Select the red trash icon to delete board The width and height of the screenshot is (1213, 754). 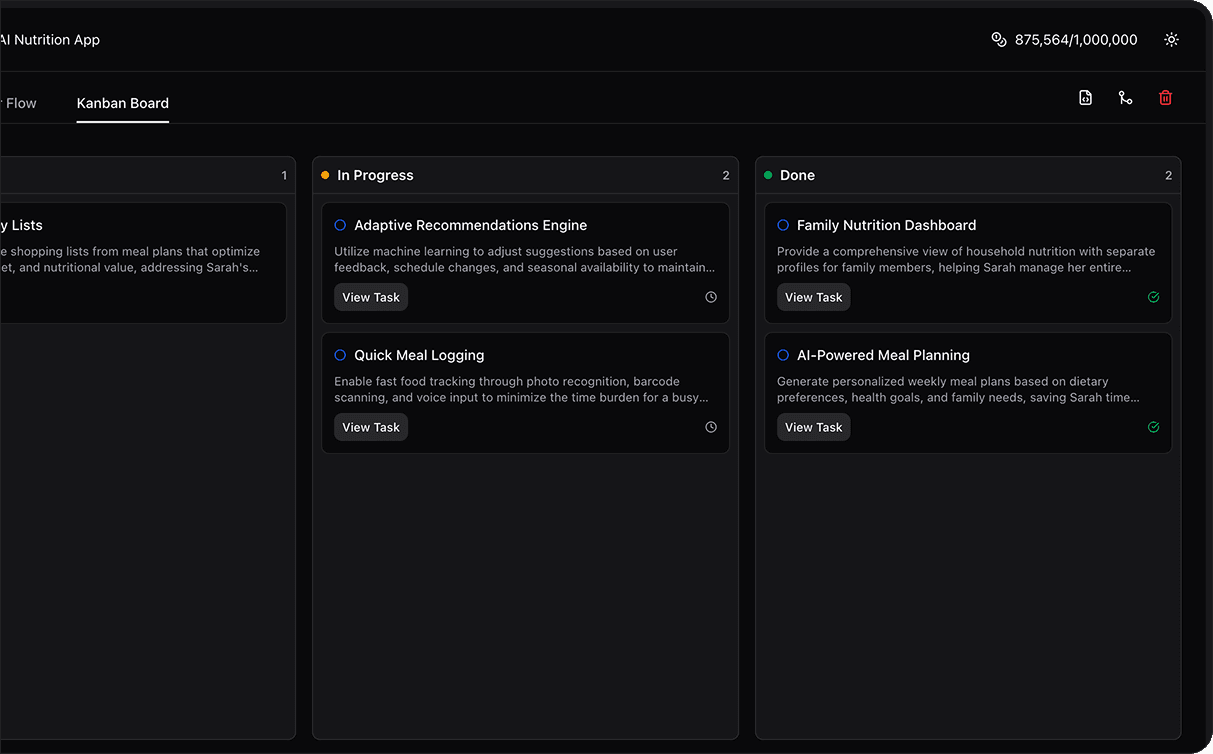1165,97
